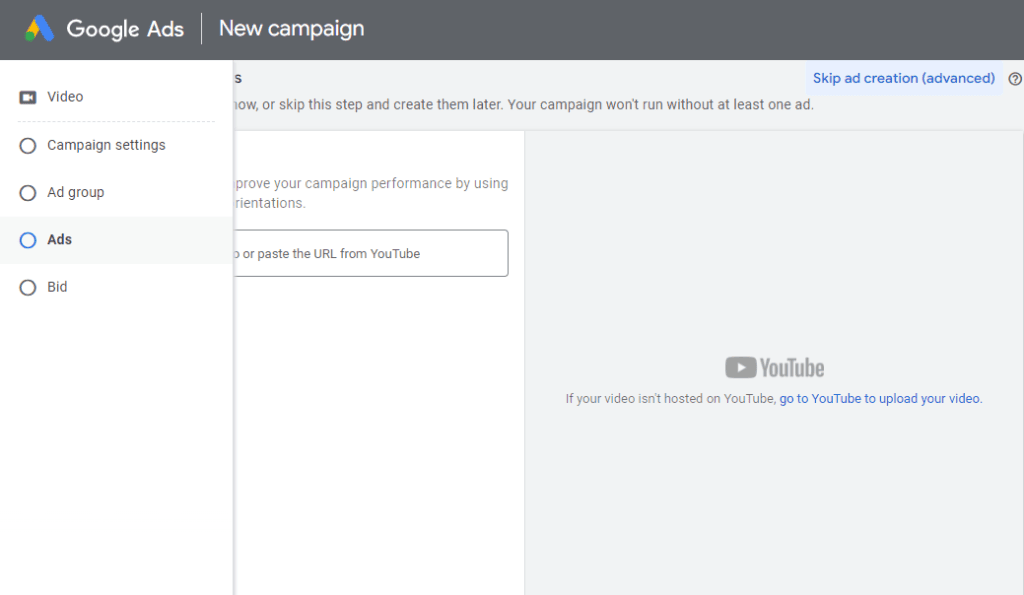Open the Video item label in sidebar

pyautogui.click(x=65, y=97)
